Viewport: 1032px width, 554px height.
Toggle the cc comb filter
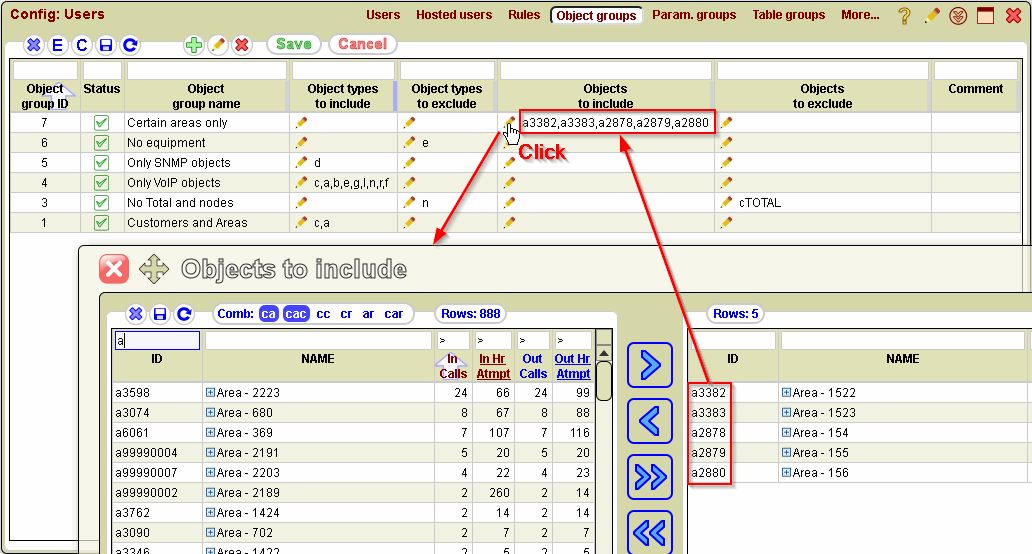click(x=323, y=314)
